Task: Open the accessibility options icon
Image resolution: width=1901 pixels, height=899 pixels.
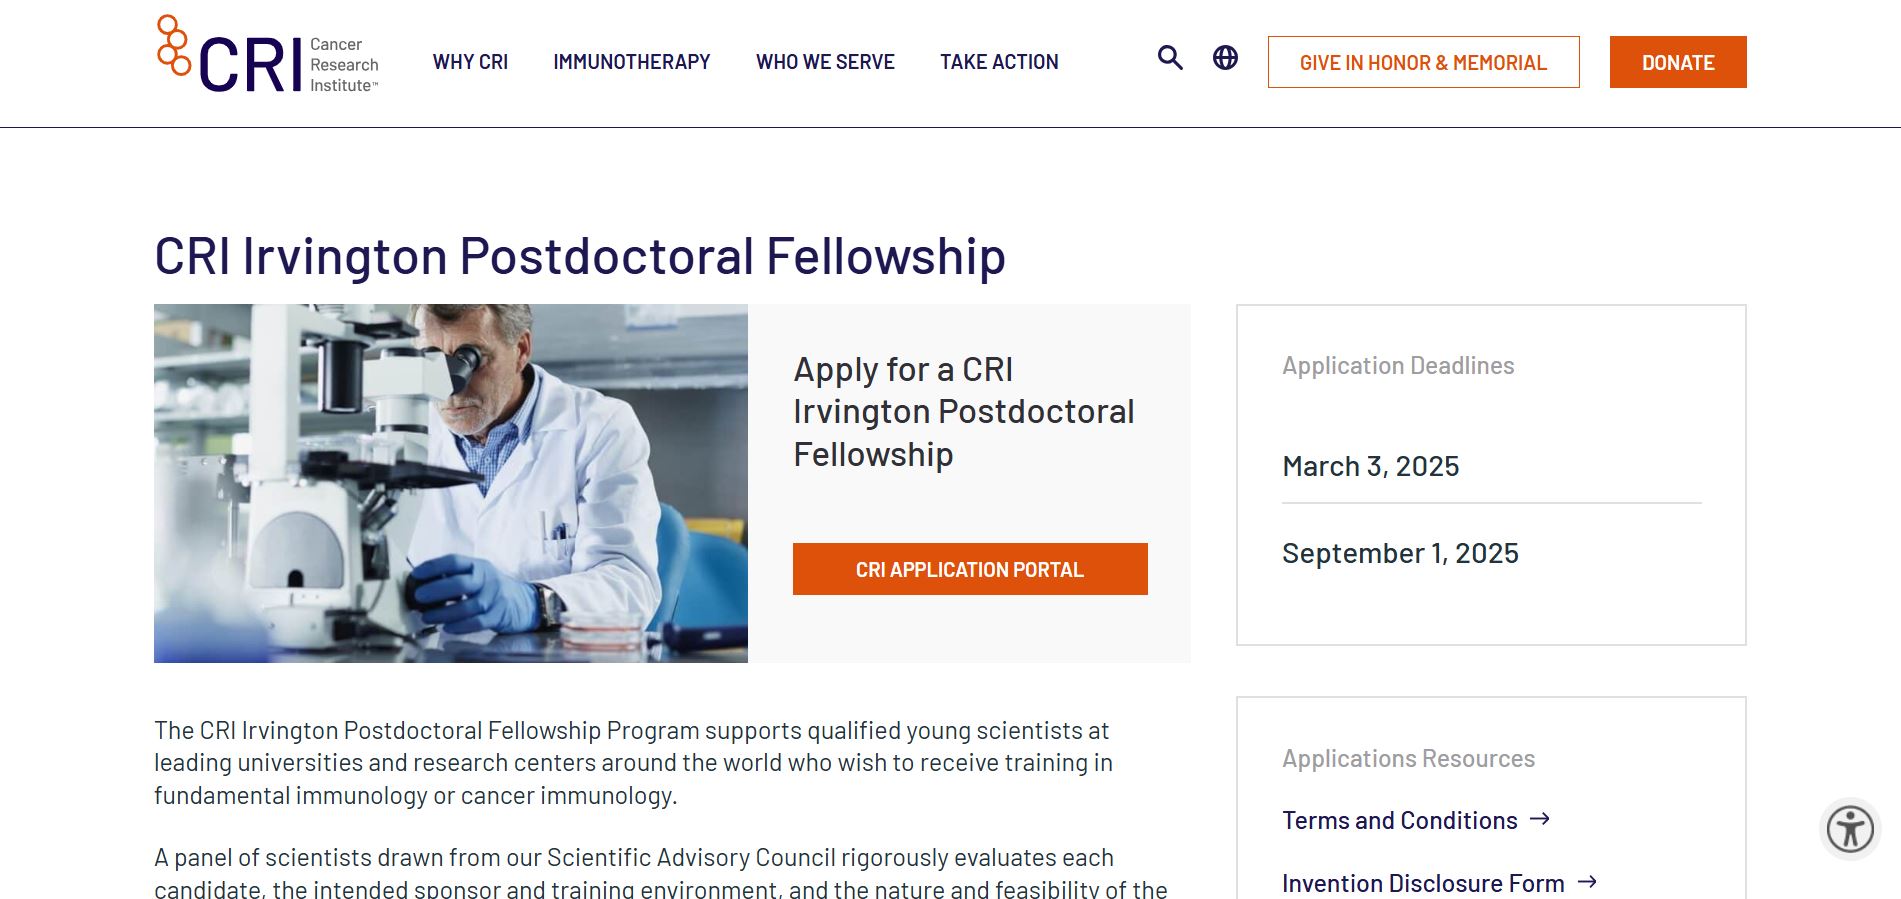Action: point(1849,829)
